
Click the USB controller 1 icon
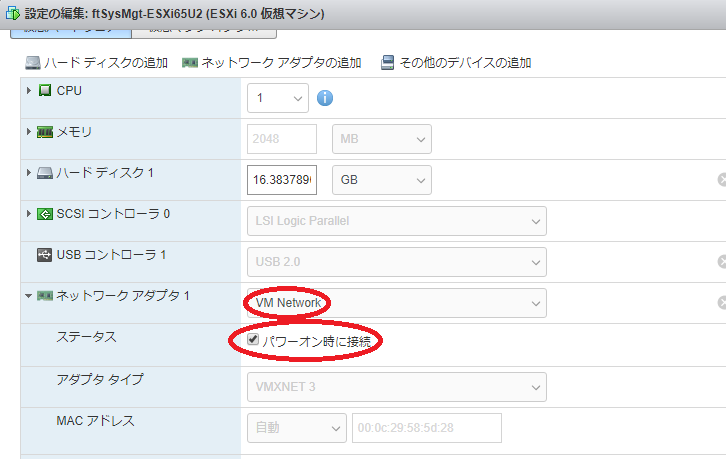[45, 255]
